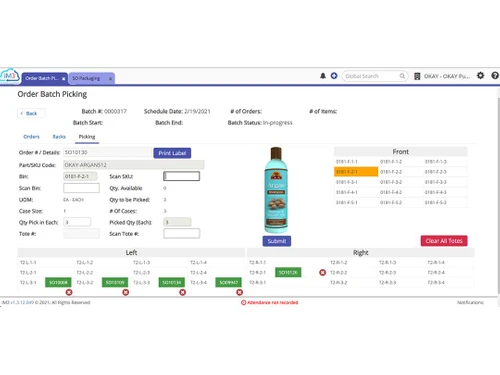Close the SO Packaging tab
500x375 pixels.
click(110, 79)
